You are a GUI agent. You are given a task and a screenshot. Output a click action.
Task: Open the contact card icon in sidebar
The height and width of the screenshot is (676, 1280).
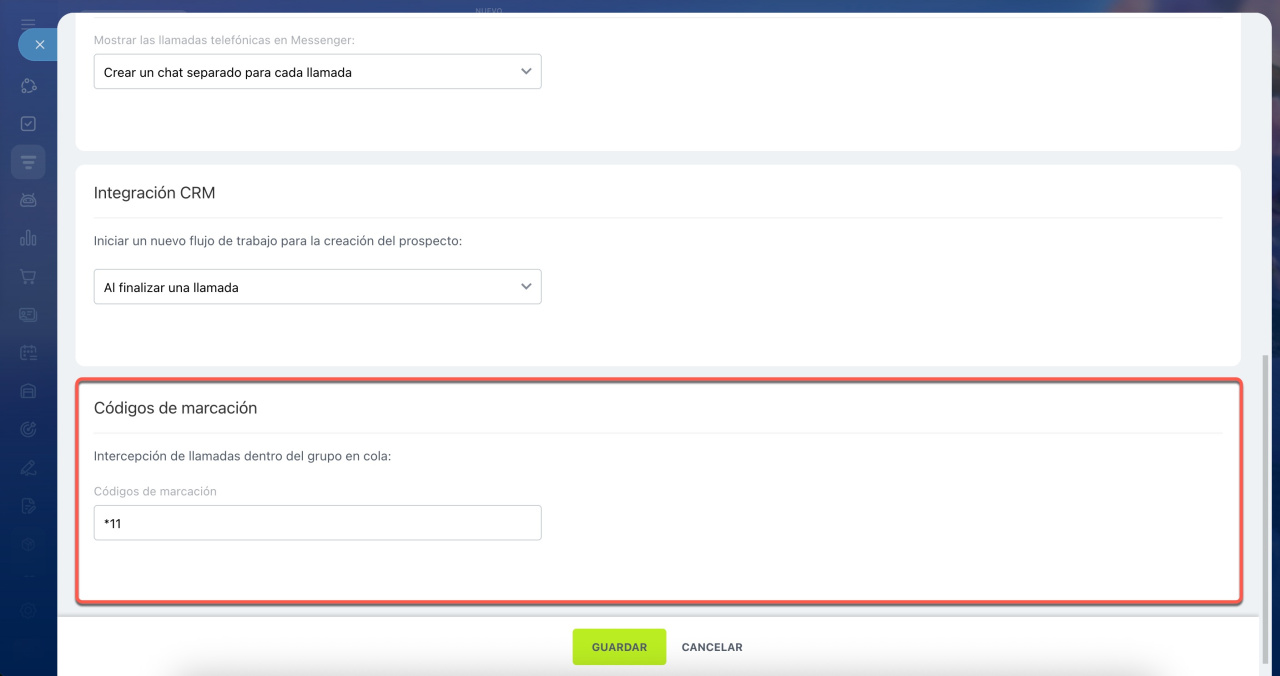coord(28,314)
